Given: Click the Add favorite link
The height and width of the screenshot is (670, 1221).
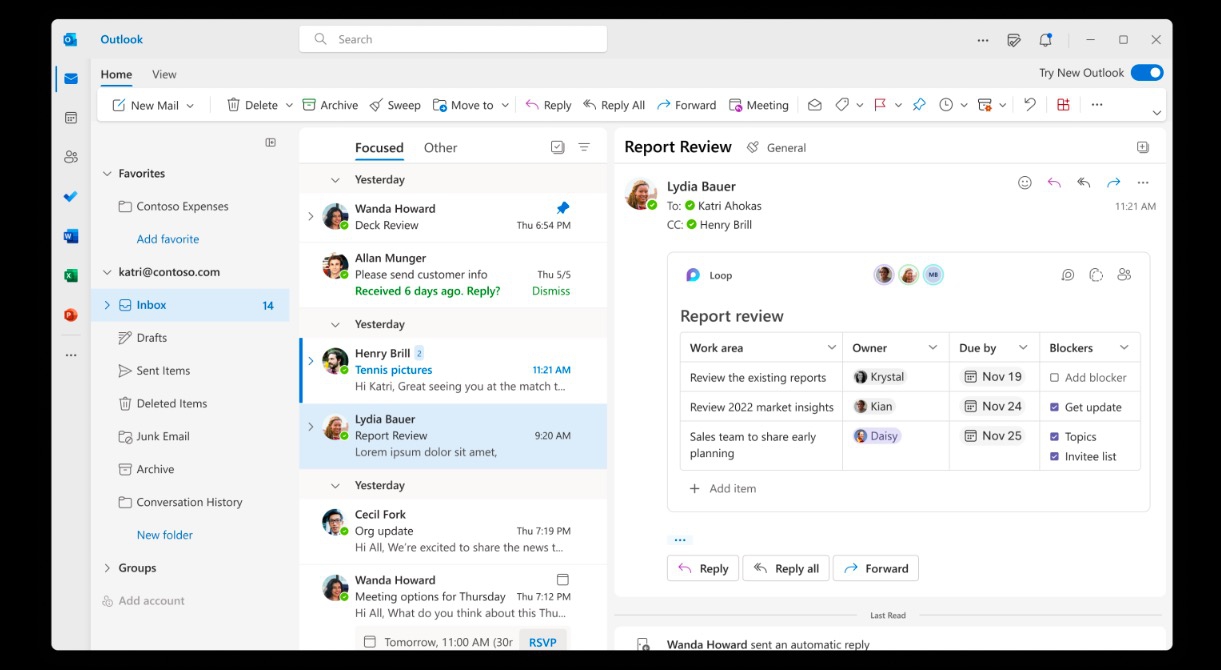Looking at the screenshot, I should click(168, 239).
